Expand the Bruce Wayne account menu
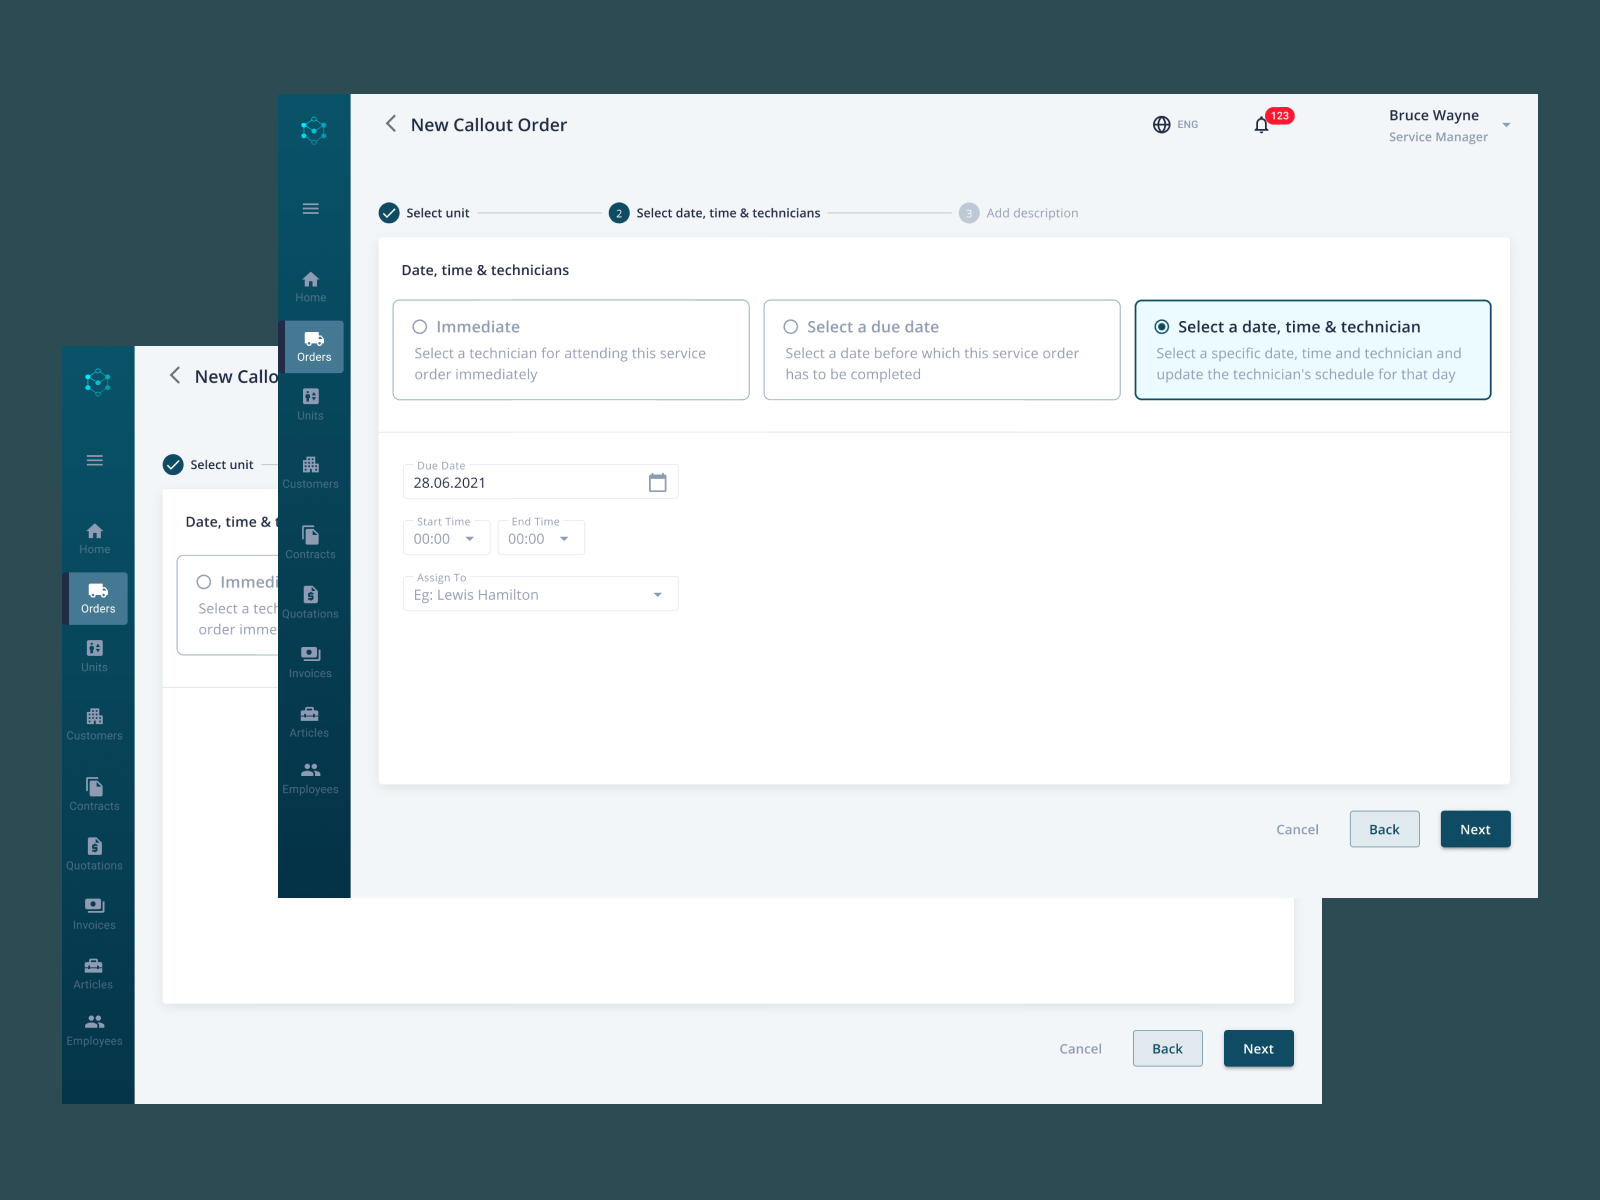The width and height of the screenshot is (1600, 1200). 1506,123
